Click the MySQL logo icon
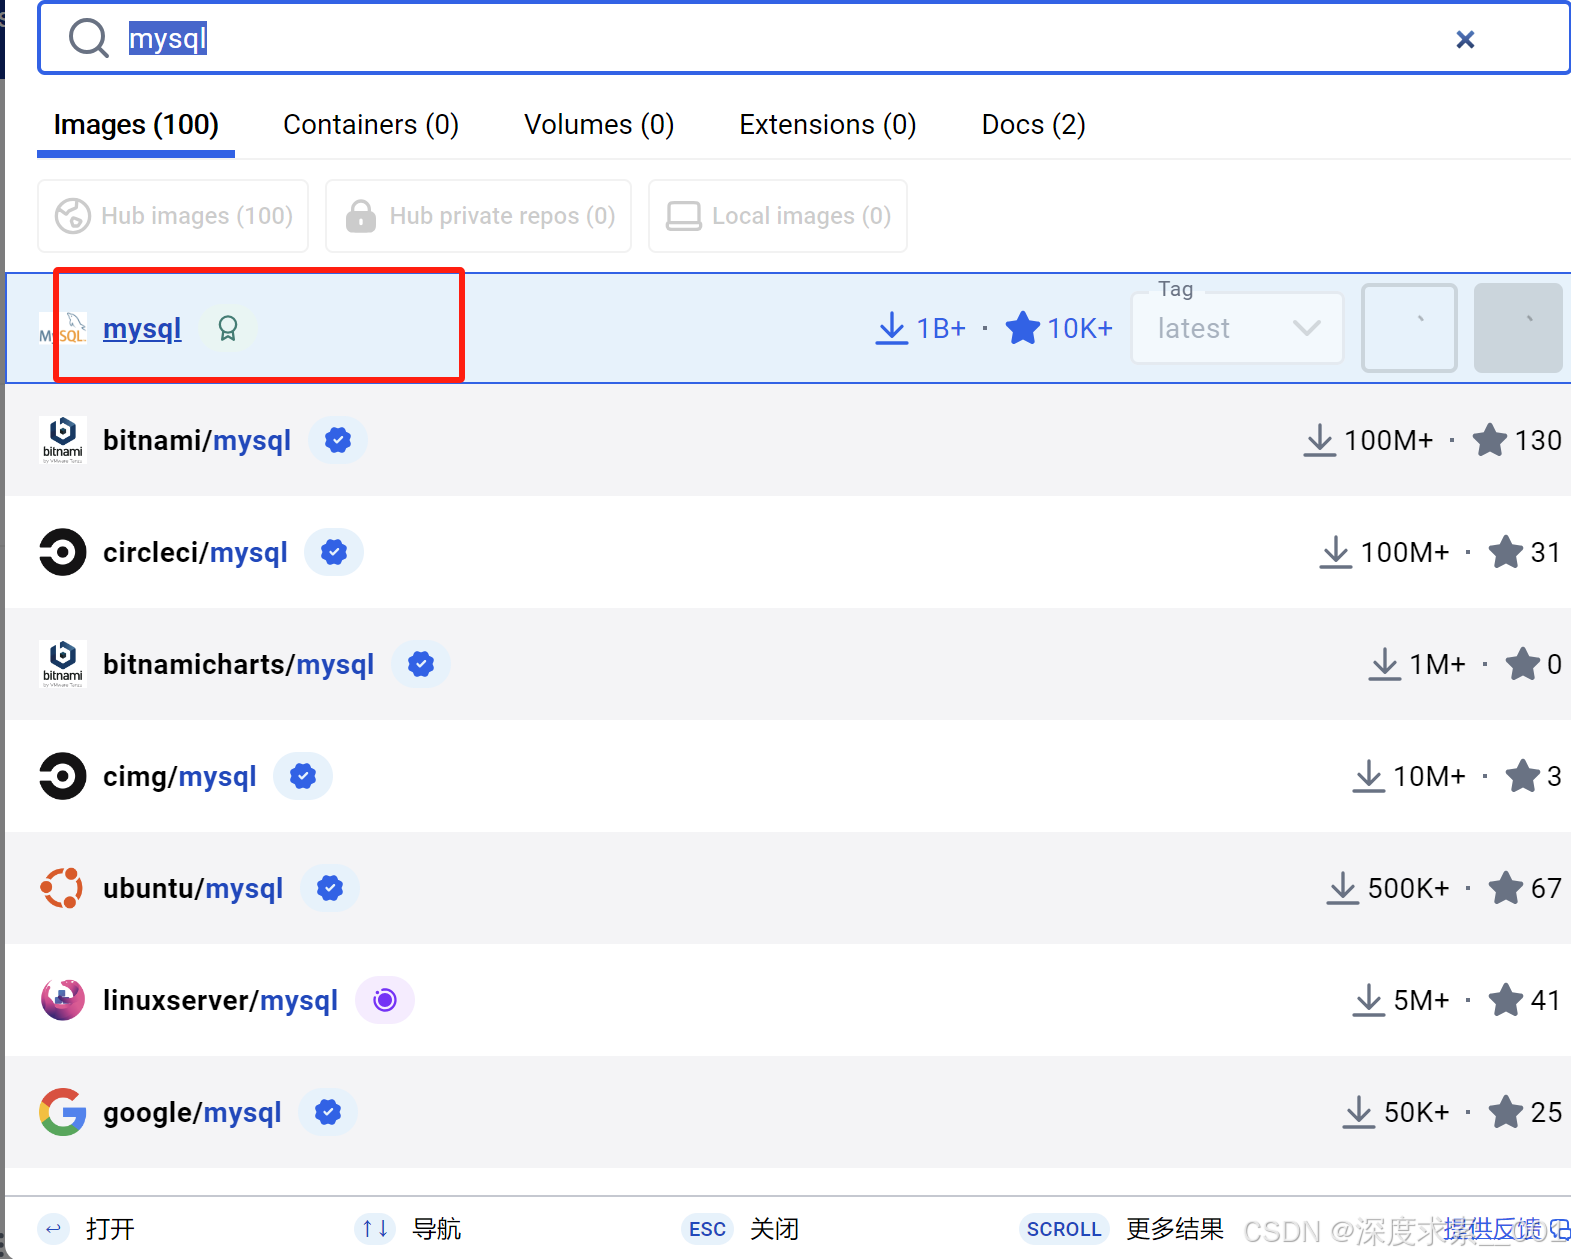Image resolution: width=1571 pixels, height=1259 pixels. [x=62, y=328]
